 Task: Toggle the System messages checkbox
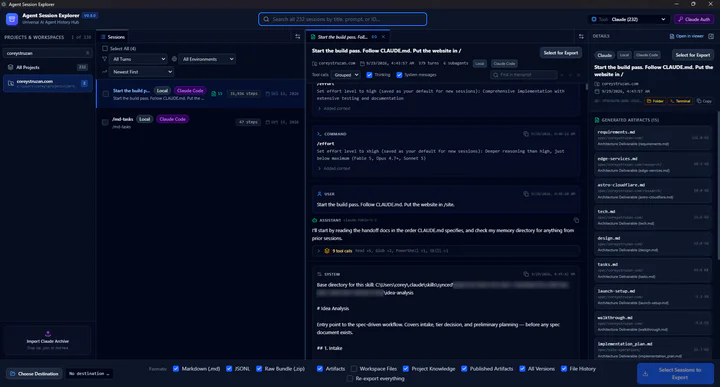click(x=399, y=75)
